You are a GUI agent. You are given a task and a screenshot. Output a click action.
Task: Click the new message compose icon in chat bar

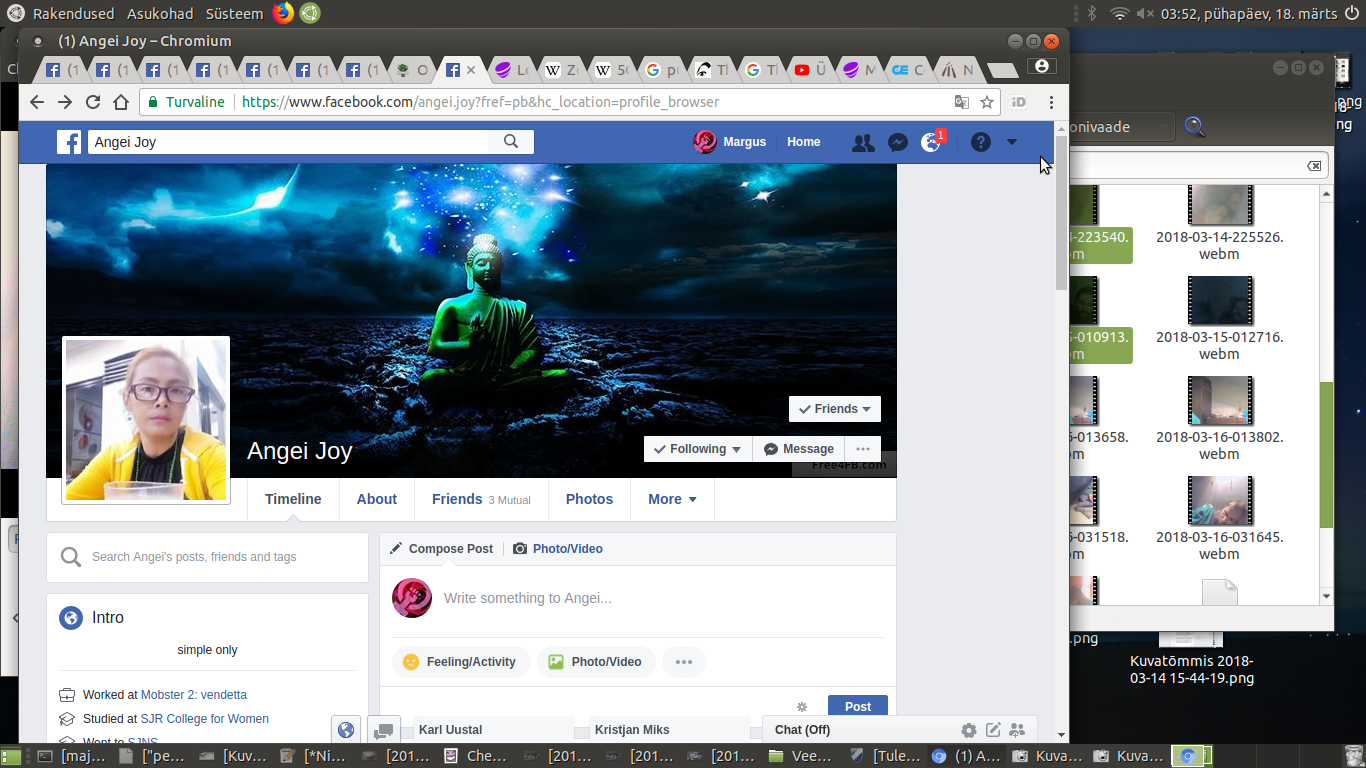coord(993,730)
